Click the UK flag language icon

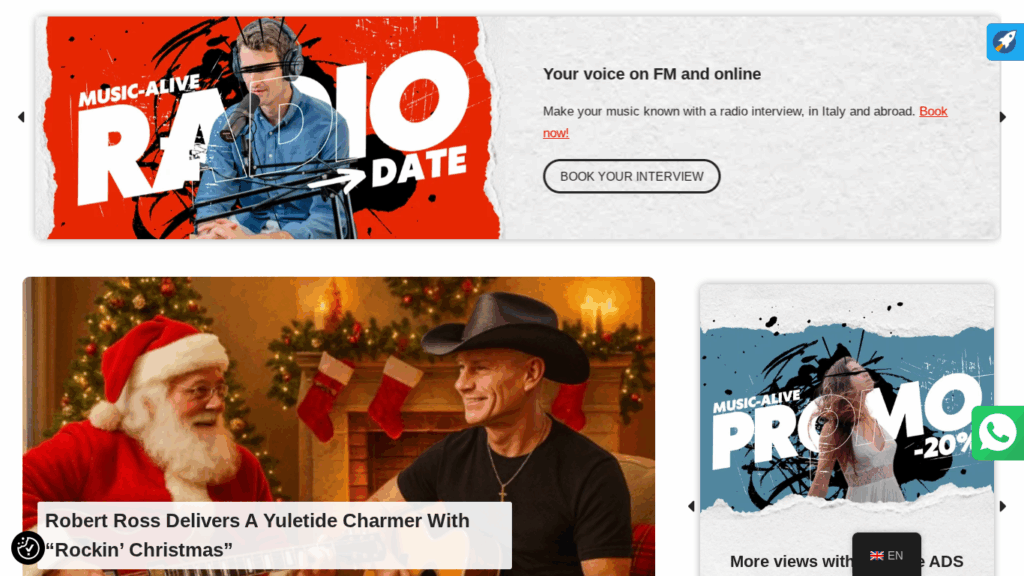click(876, 556)
